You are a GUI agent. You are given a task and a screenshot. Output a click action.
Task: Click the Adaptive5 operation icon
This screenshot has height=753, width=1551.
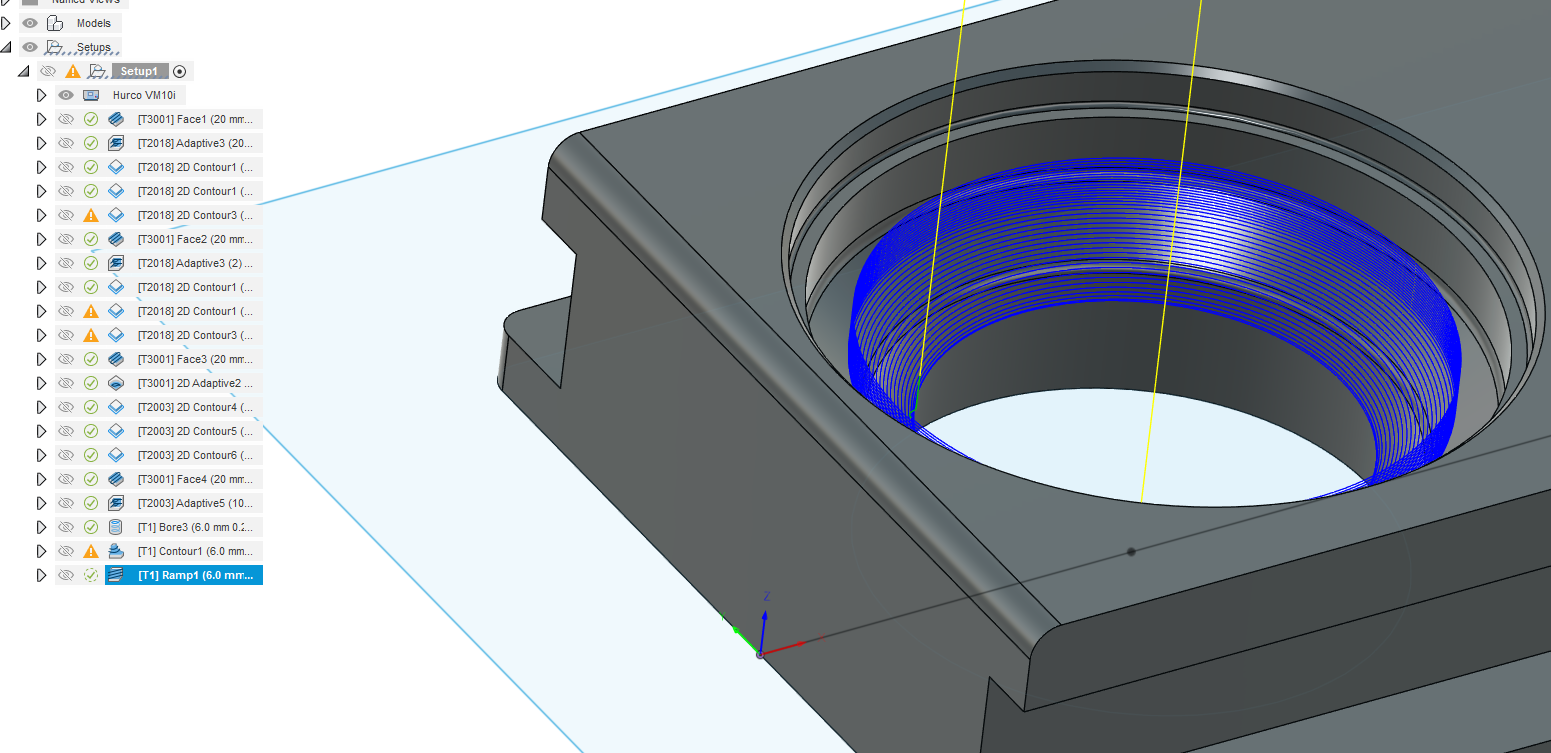pos(115,503)
